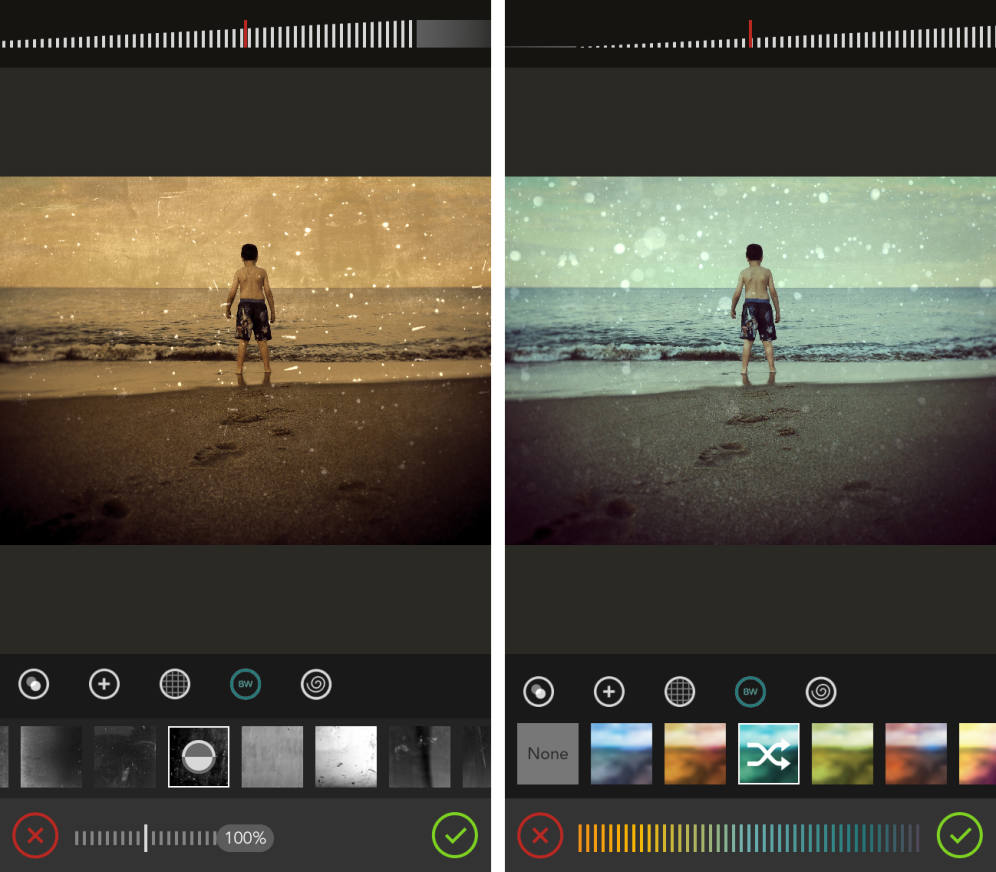Select the spiral icon in right panel
996x872 pixels.
[820, 692]
